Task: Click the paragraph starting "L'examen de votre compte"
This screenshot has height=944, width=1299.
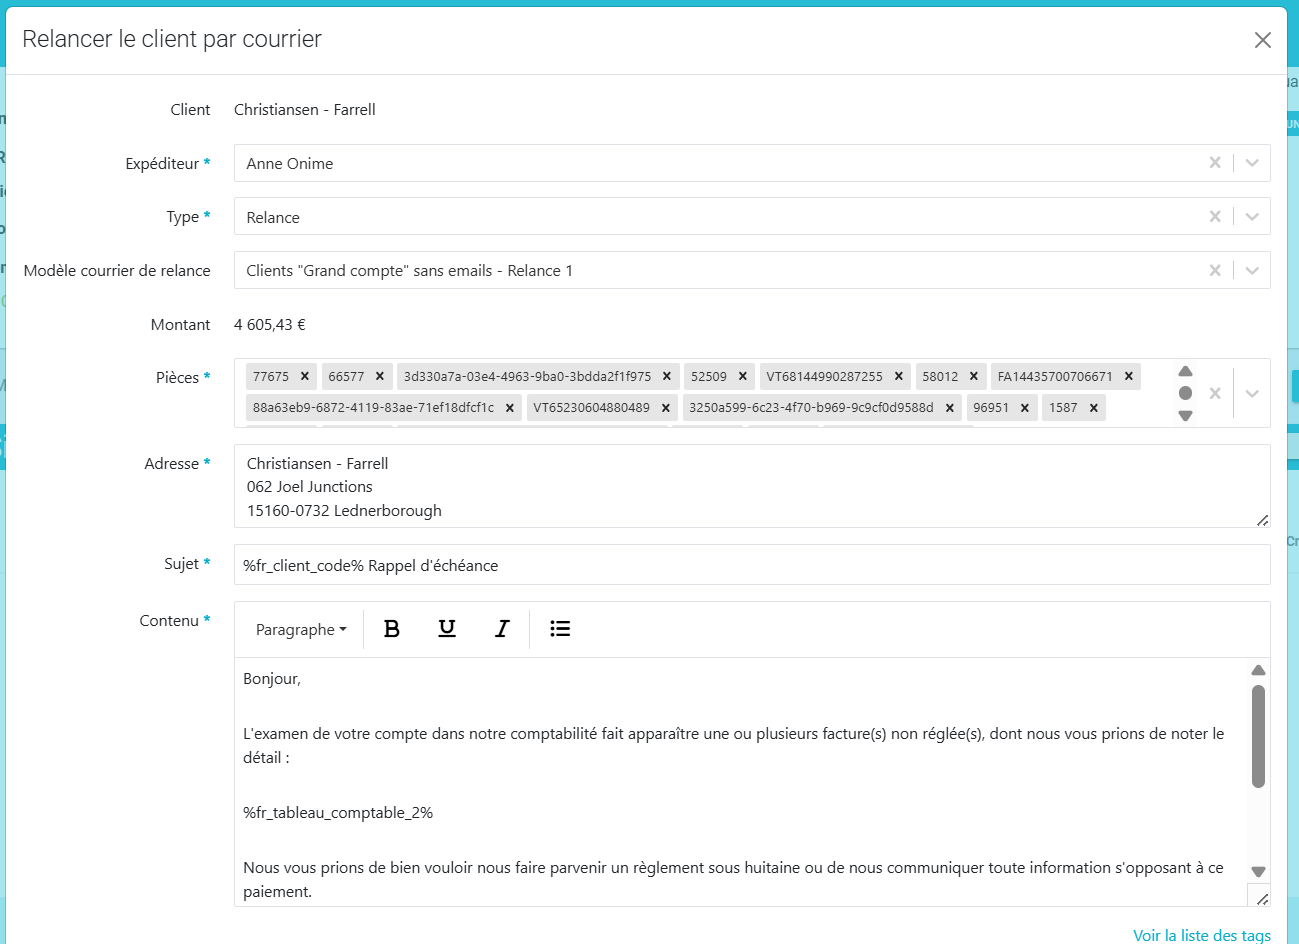Action: pos(733,746)
